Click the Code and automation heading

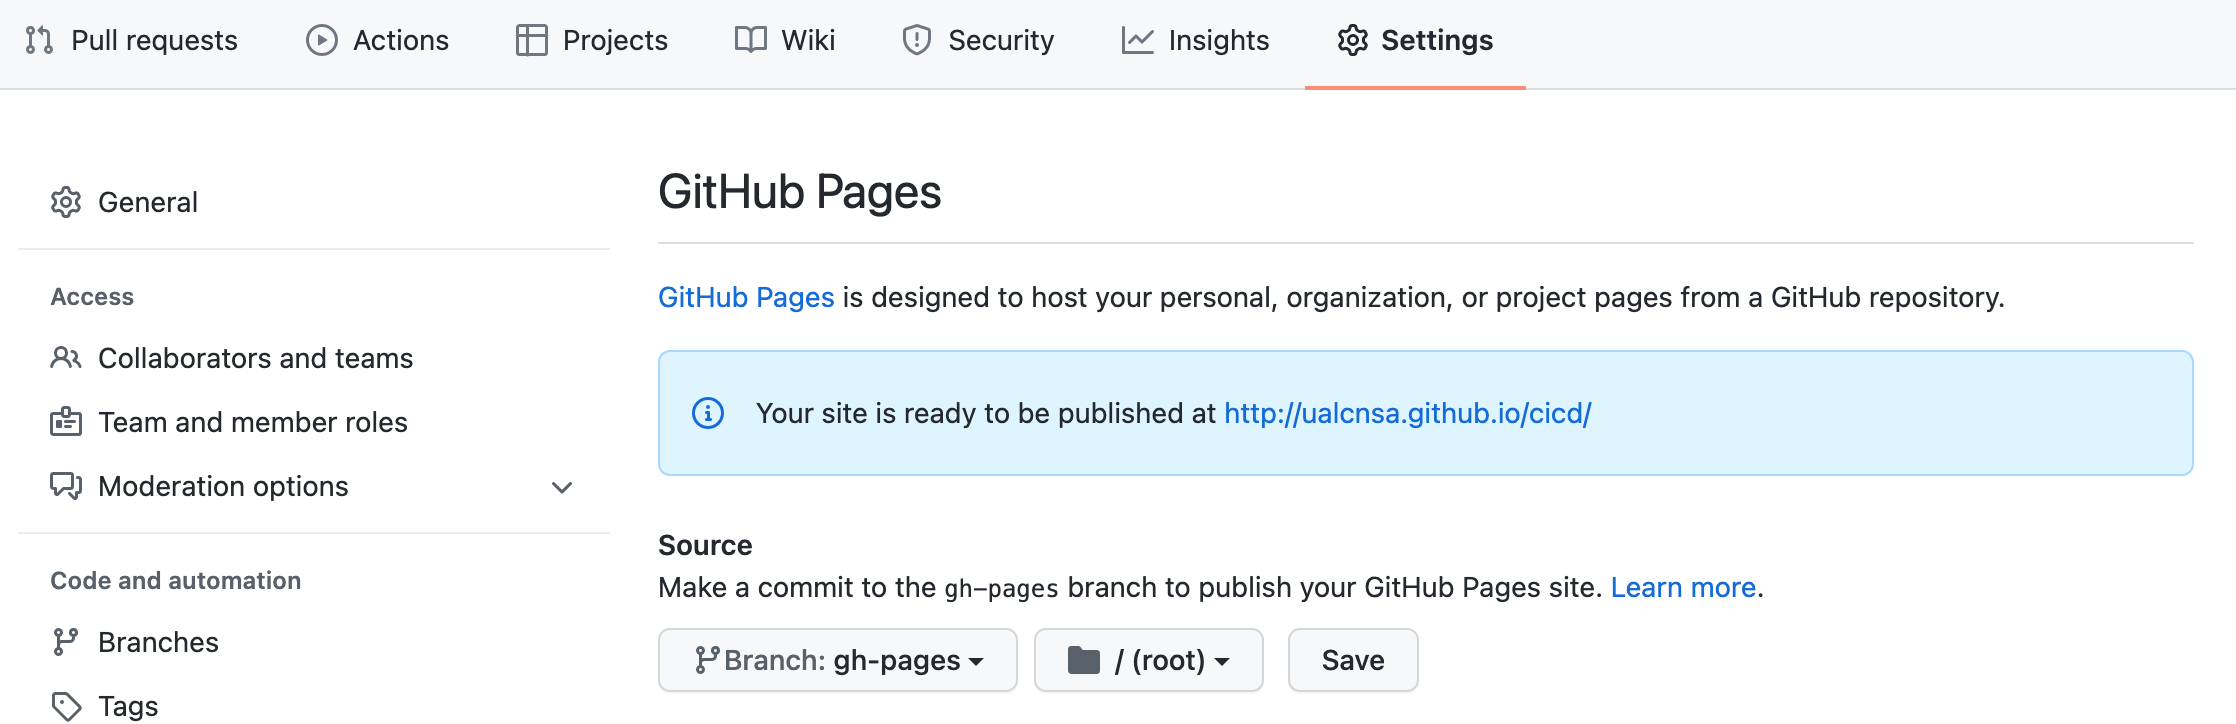[176, 581]
